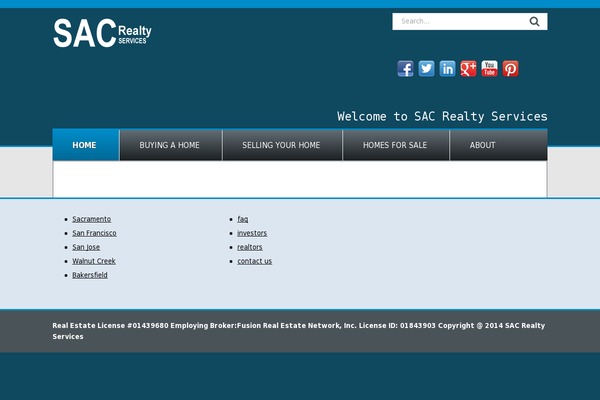Open the YouTube social icon
Screen dimensions: 600x400
[489, 69]
